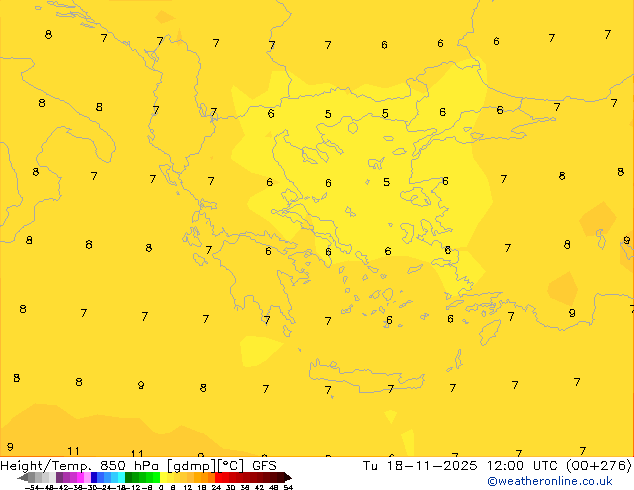Click the '[°C]' unit label
This screenshot has width=634, height=490.
coord(231,466)
